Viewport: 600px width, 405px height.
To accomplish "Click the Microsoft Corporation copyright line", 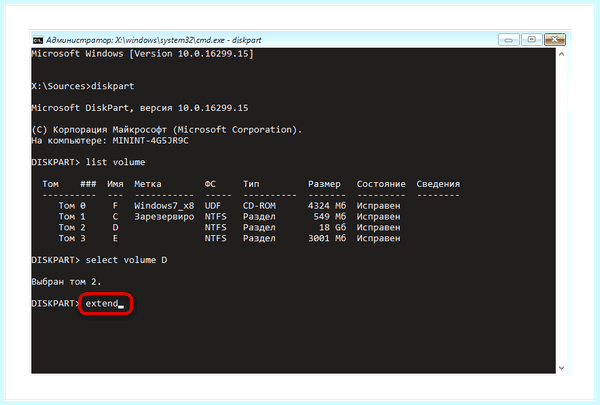I will point(166,130).
